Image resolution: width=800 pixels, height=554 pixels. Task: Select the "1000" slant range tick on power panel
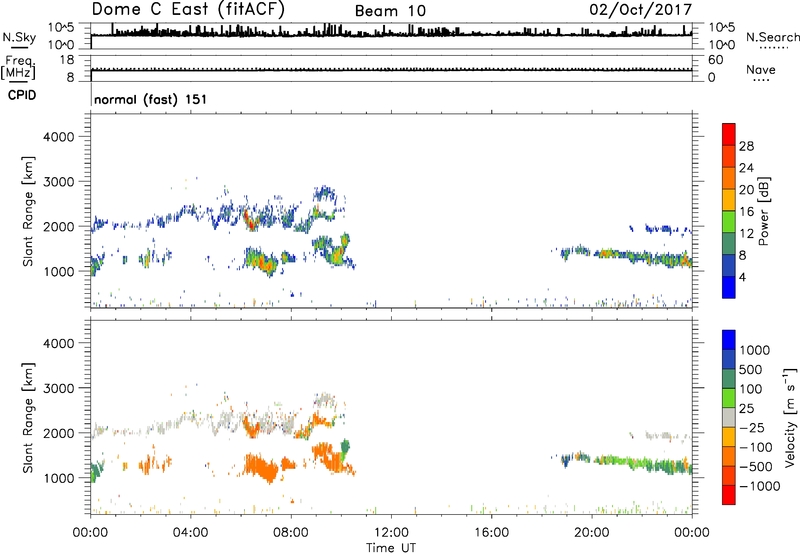(x=58, y=271)
